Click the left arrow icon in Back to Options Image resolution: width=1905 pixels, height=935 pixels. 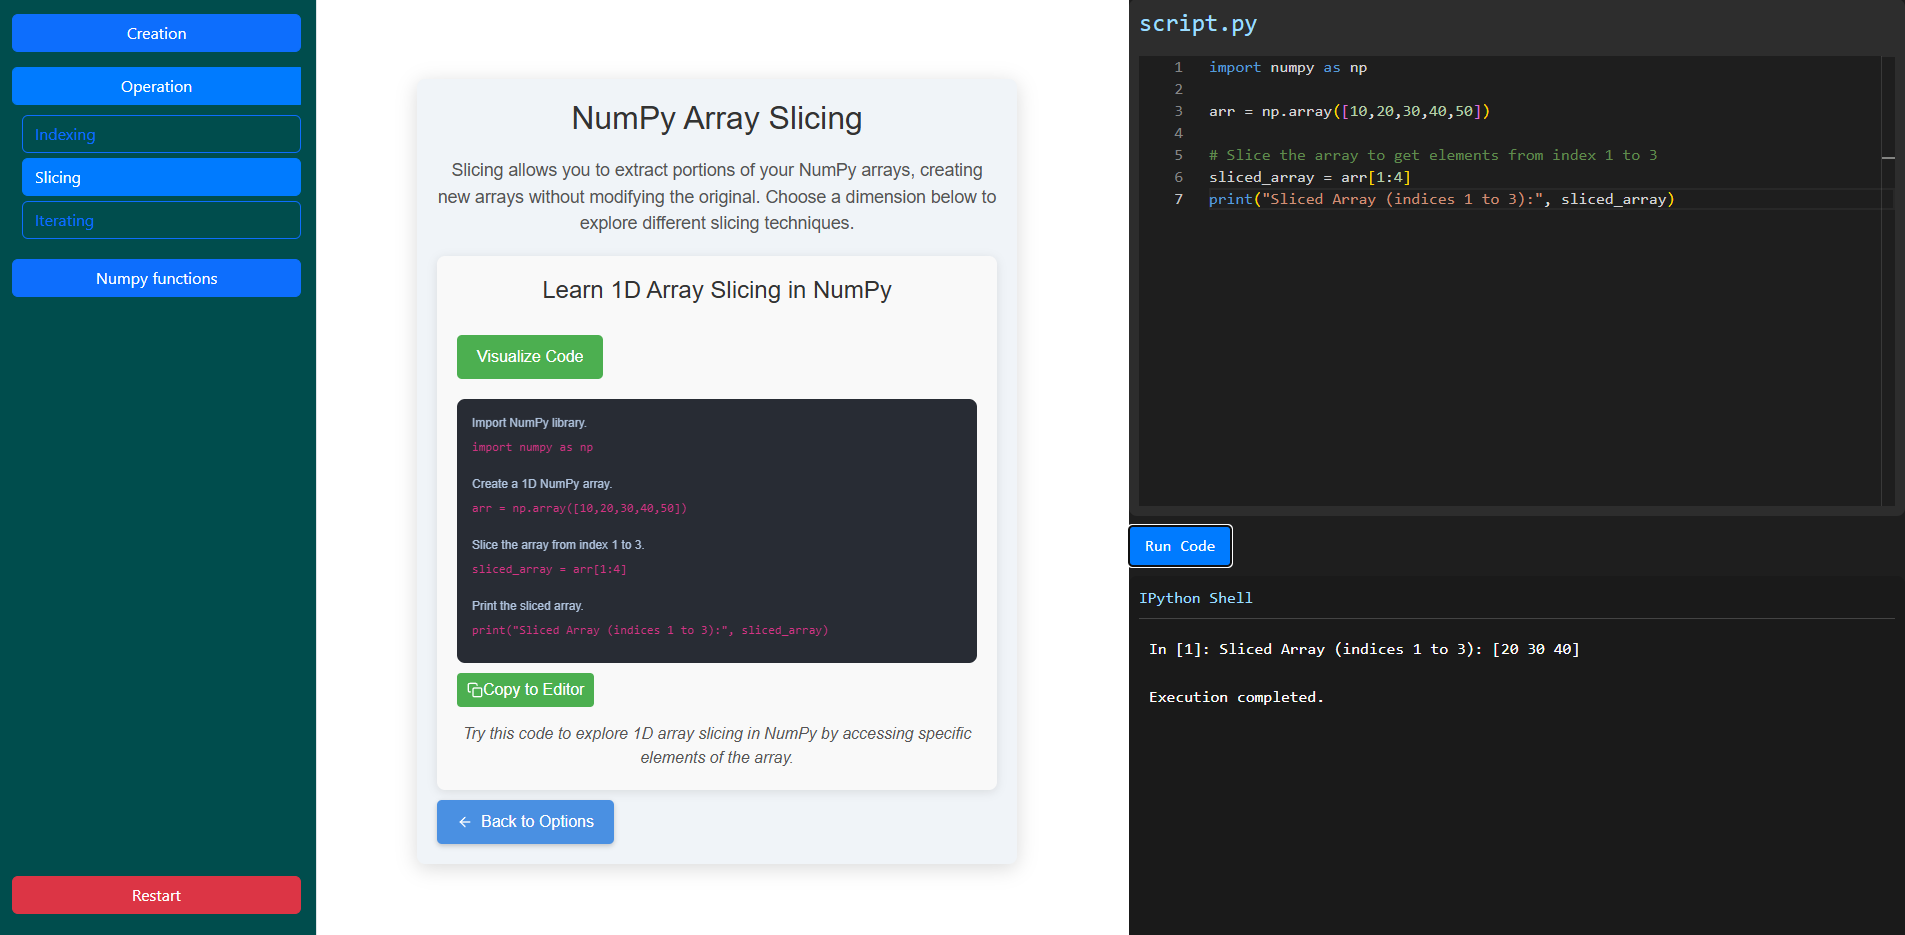coord(465,822)
